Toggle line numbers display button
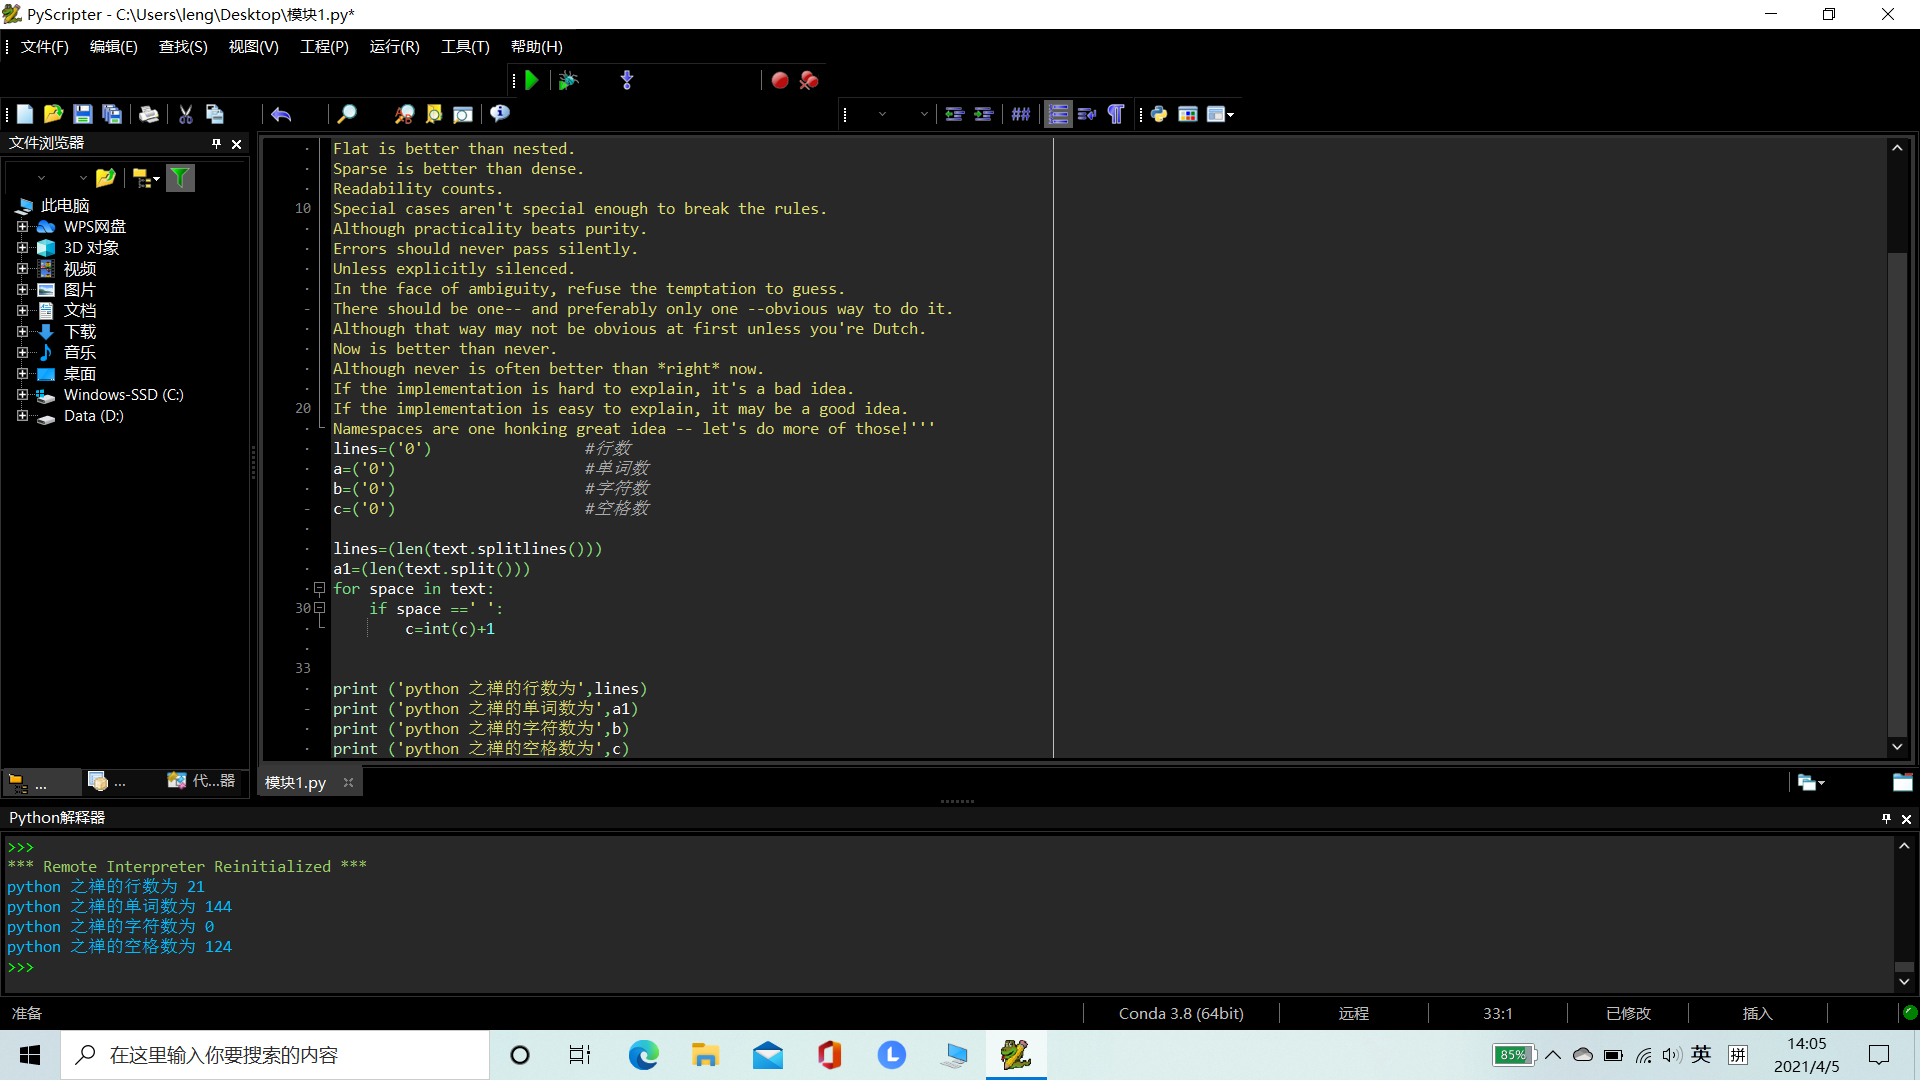1920x1080 pixels. 1058,114
